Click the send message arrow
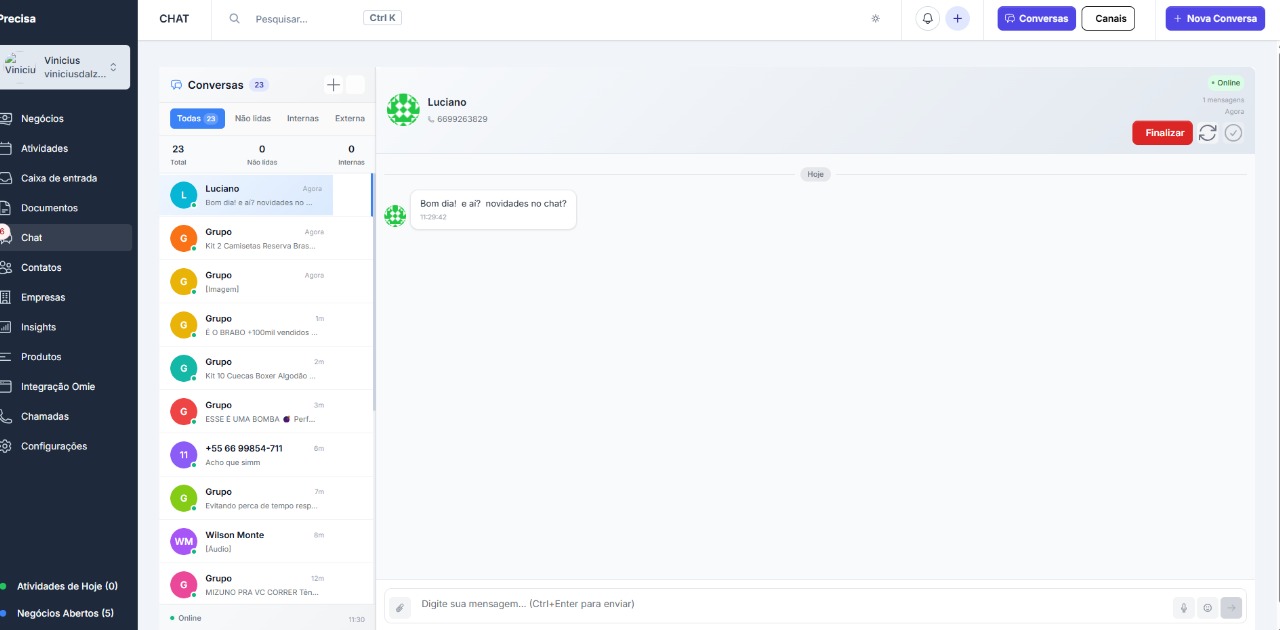Screen dimensions: 1280x630 coord(1232,607)
